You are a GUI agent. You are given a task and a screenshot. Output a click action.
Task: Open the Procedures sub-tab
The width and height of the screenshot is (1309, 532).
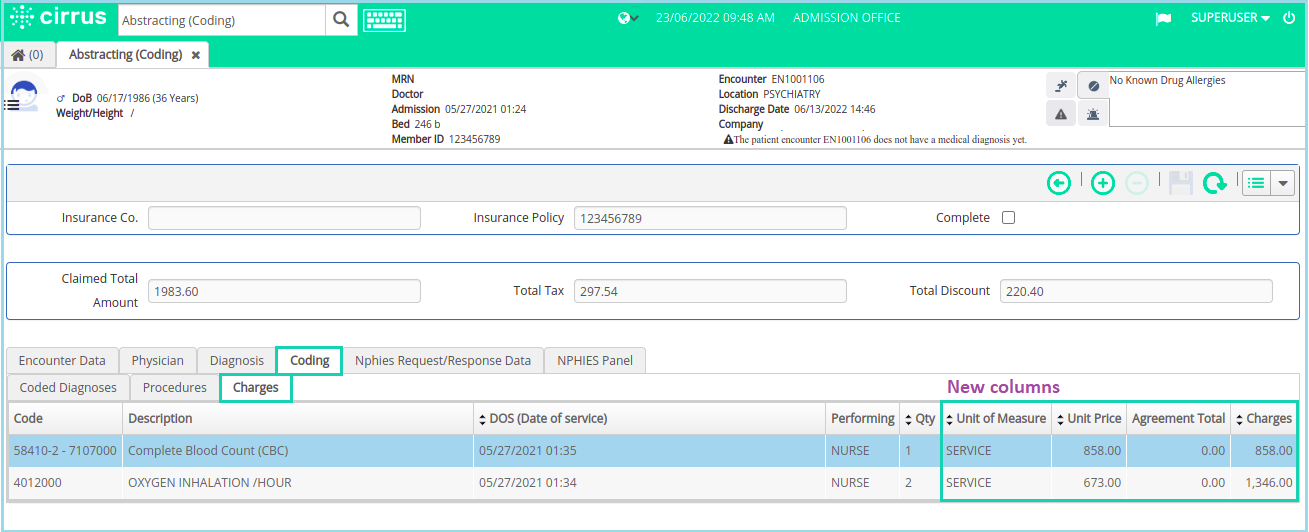click(x=174, y=387)
